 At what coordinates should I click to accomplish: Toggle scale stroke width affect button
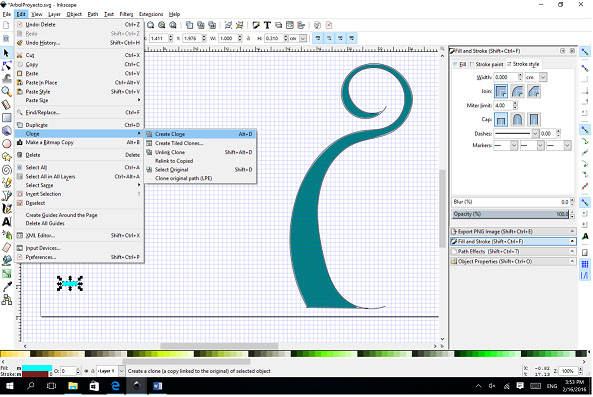click(318, 38)
